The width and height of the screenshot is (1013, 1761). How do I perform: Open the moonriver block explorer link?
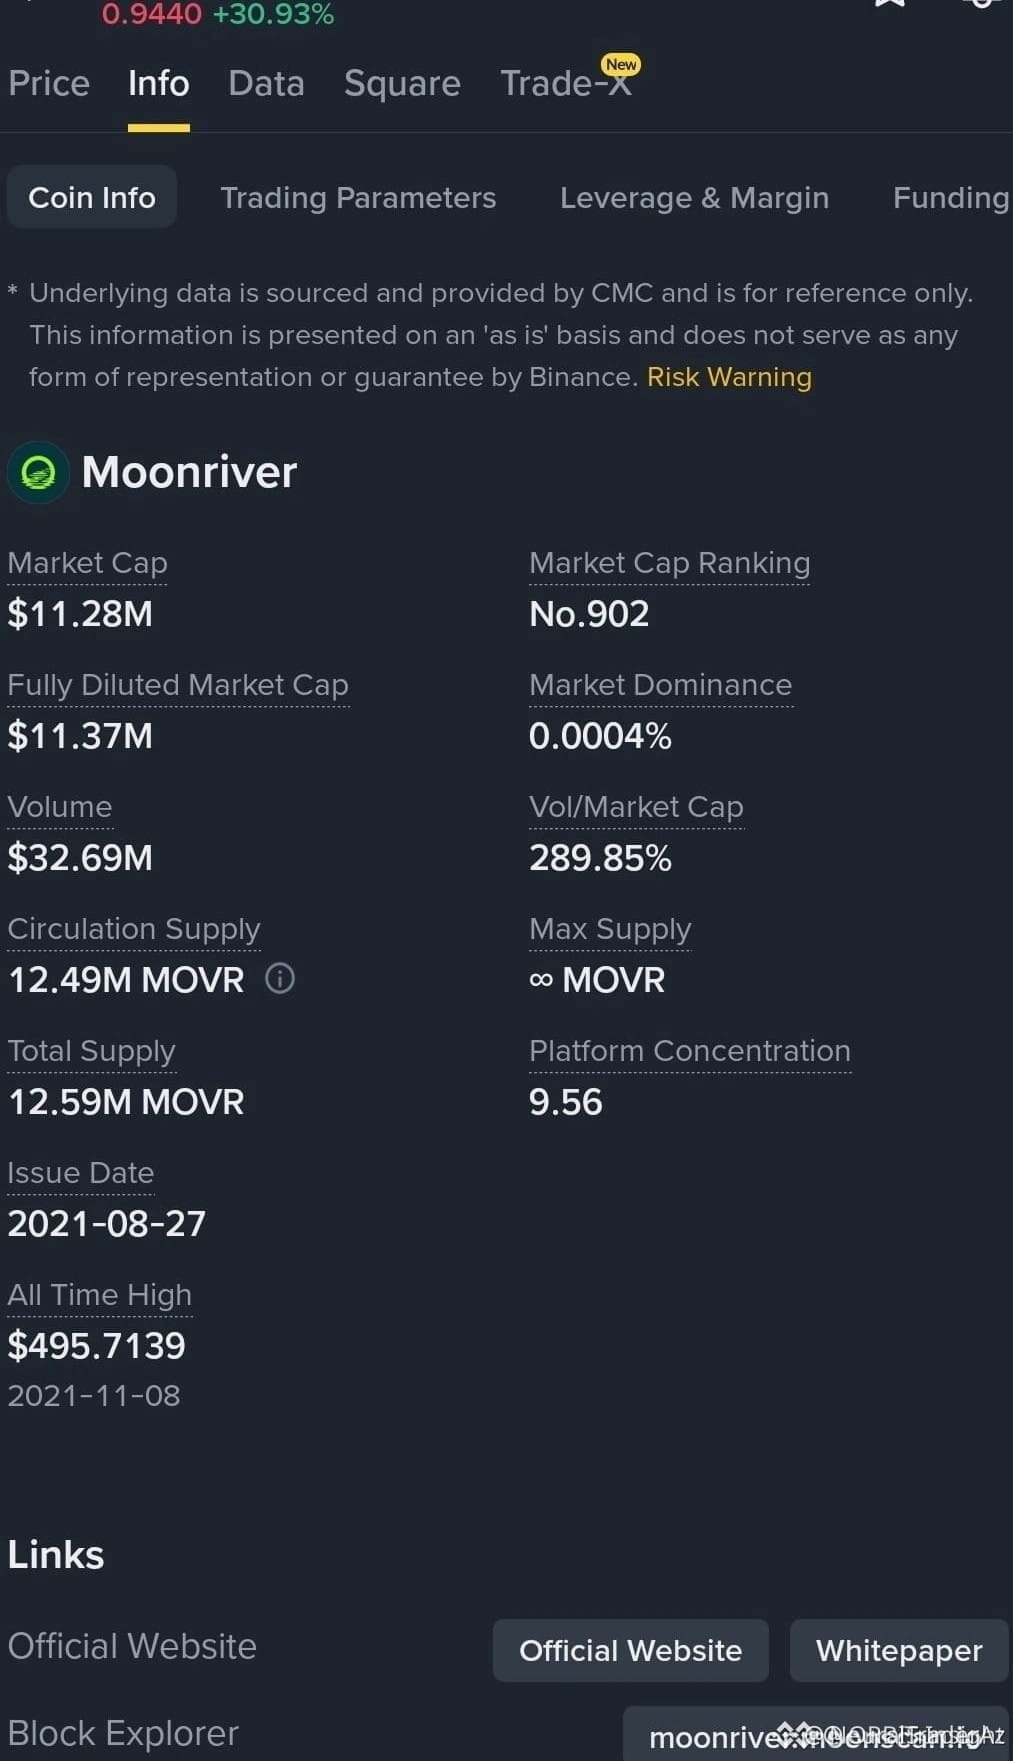pos(816,1735)
